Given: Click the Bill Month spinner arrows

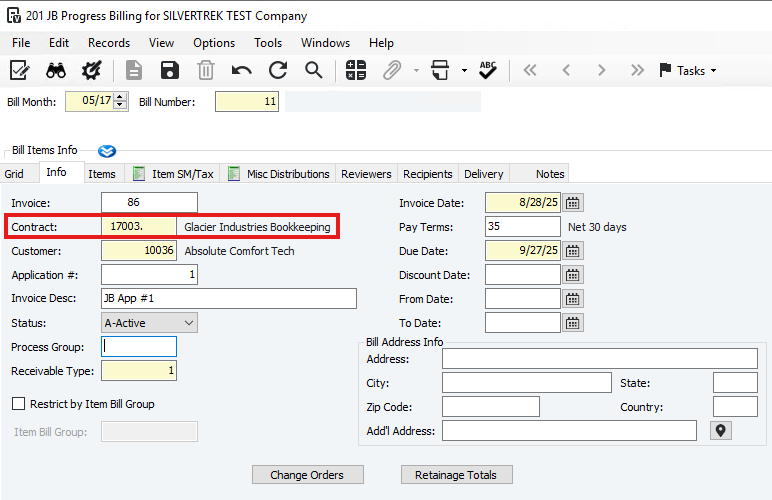Looking at the screenshot, I should [120, 101].
